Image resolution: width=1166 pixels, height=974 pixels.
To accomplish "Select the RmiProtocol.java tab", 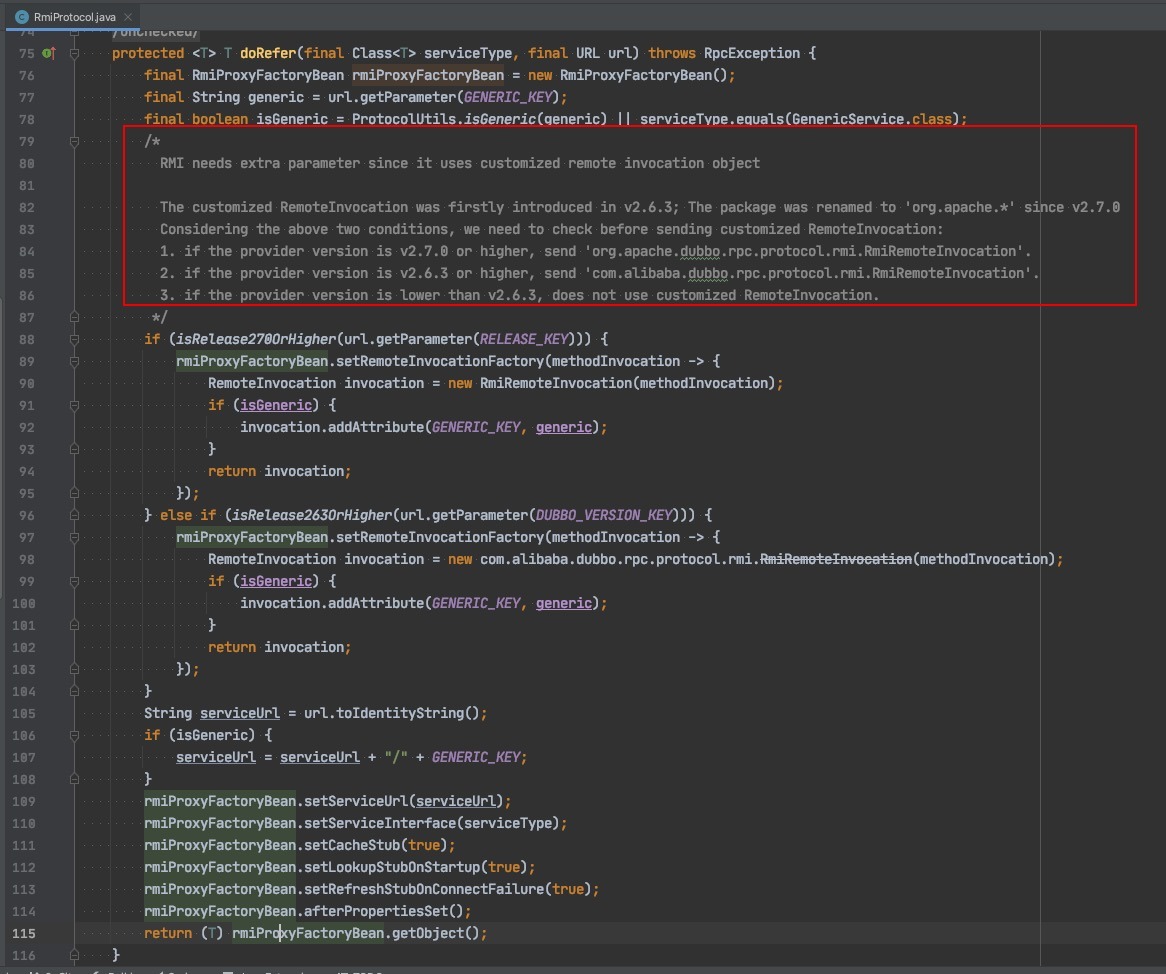I will [x=75, y=17].
